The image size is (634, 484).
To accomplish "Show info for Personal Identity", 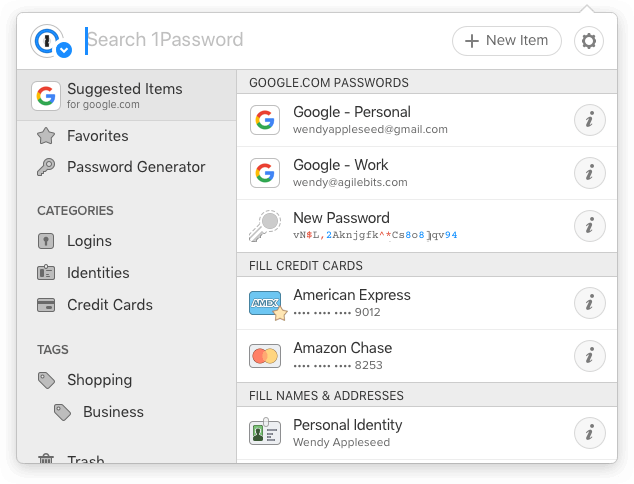I will (x=590, y=433).
